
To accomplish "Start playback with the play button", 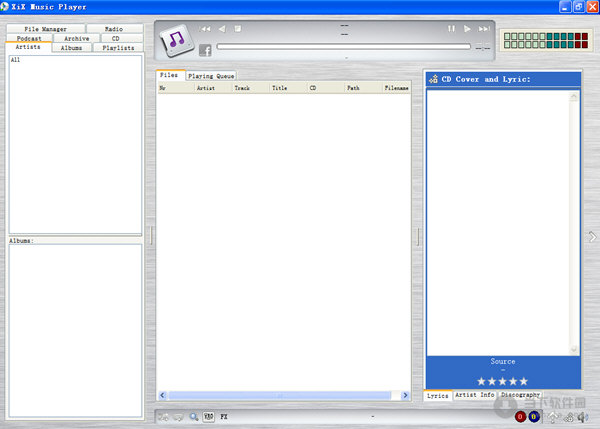I will click(467, 29).
